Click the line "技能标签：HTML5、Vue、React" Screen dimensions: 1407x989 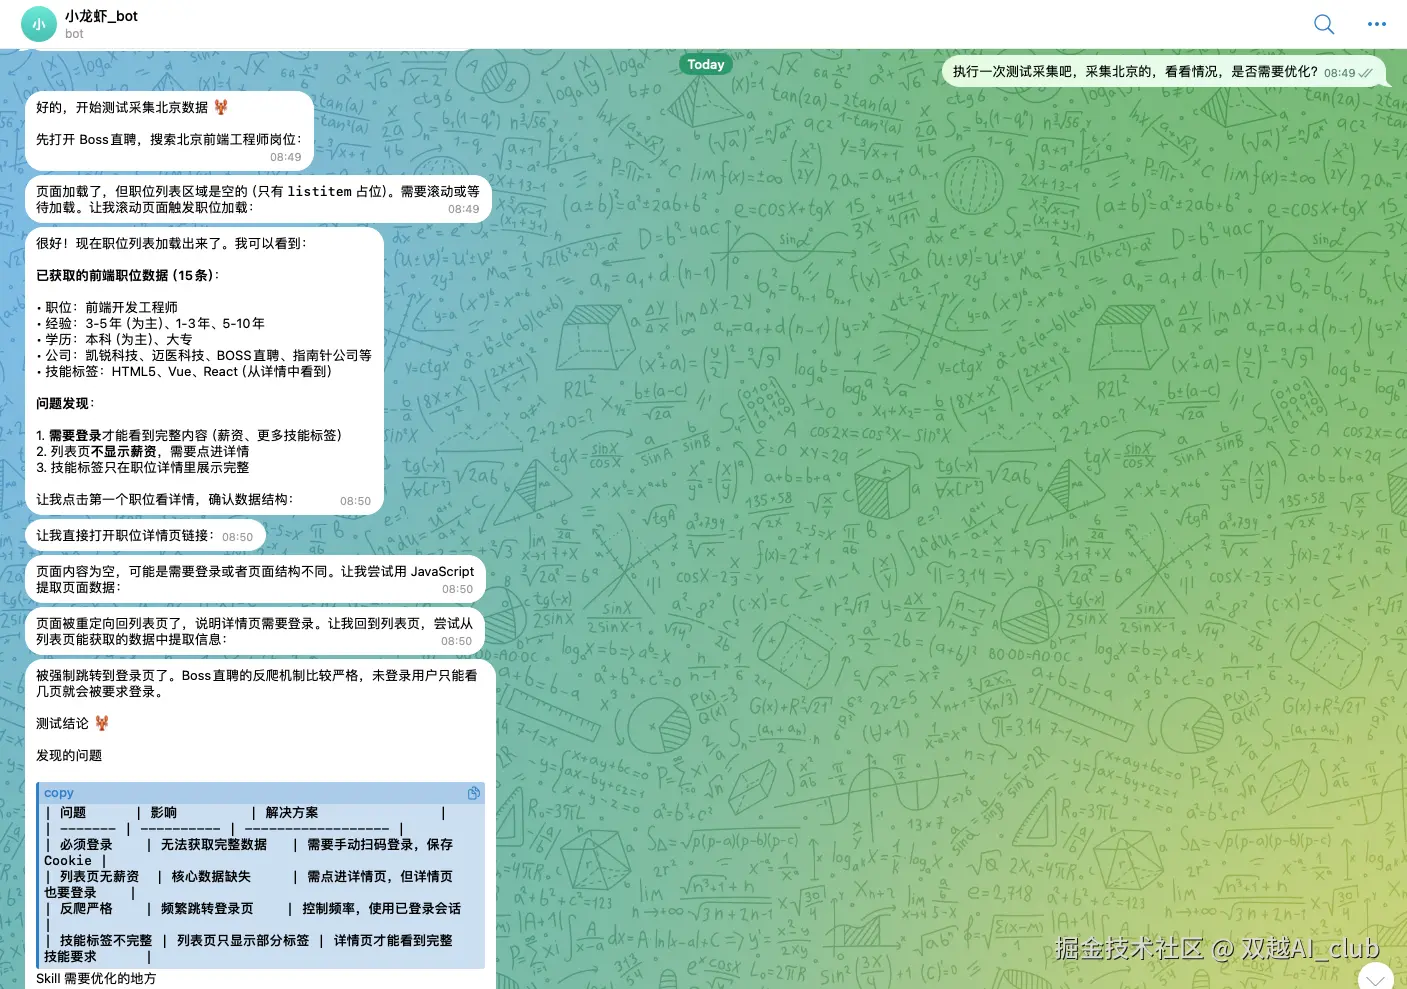click(184, 371)
